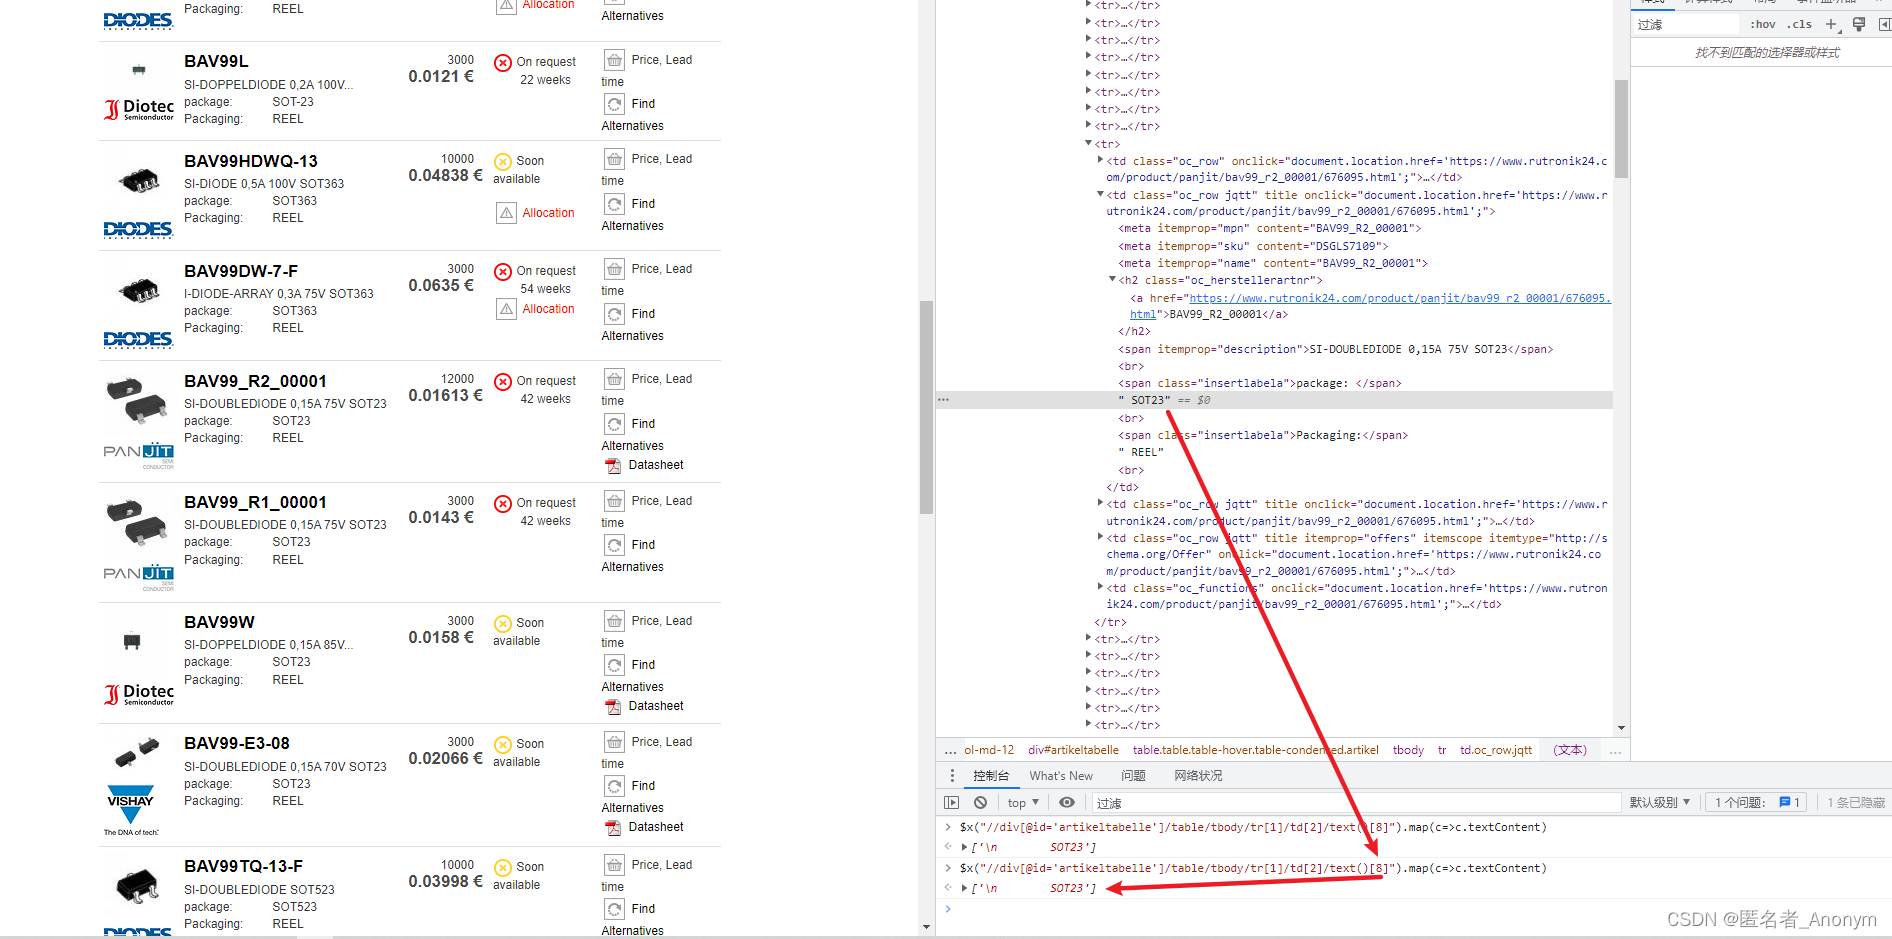Collapse the expanded tr node in DOM tree
This screenshot has height=939, width=1892.
point(1089,144)
